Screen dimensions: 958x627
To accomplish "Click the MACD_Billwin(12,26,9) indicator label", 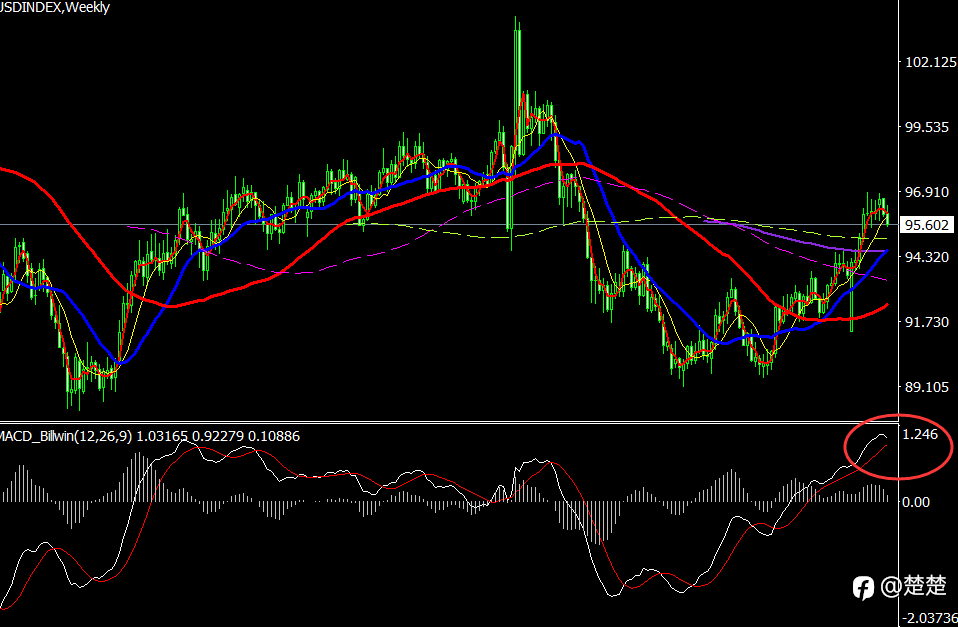I will (x=65, y=436).
